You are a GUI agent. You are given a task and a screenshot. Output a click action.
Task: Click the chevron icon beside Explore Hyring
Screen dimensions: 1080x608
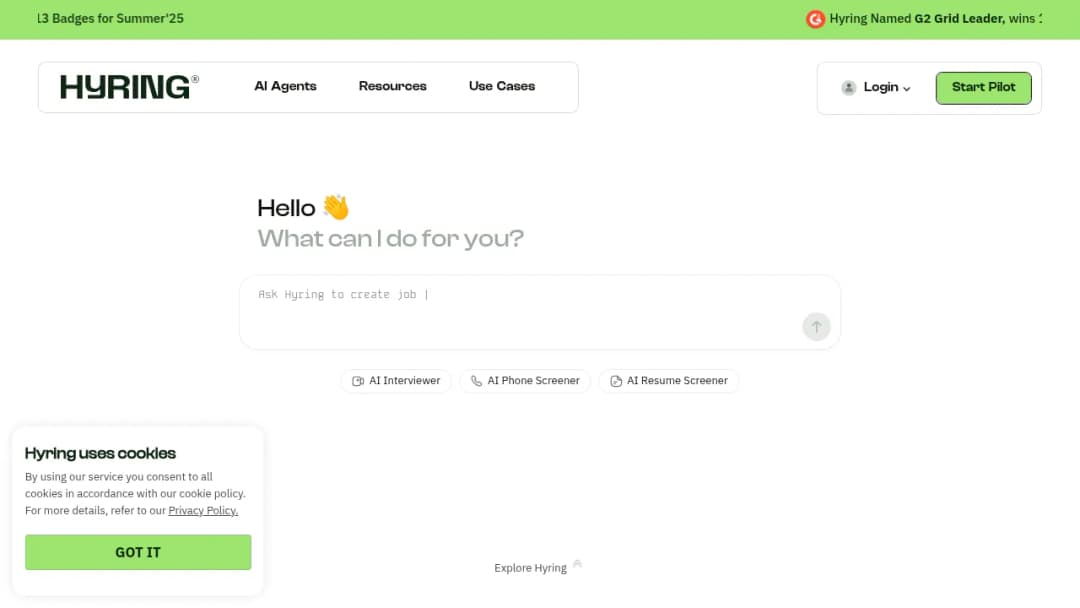(x=577, y=564)
